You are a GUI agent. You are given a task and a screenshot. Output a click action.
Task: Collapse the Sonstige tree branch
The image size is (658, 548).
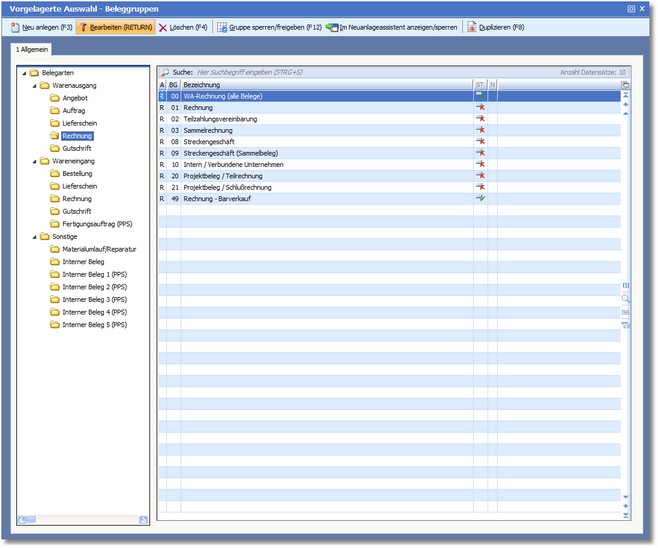[x=34, y=237]
